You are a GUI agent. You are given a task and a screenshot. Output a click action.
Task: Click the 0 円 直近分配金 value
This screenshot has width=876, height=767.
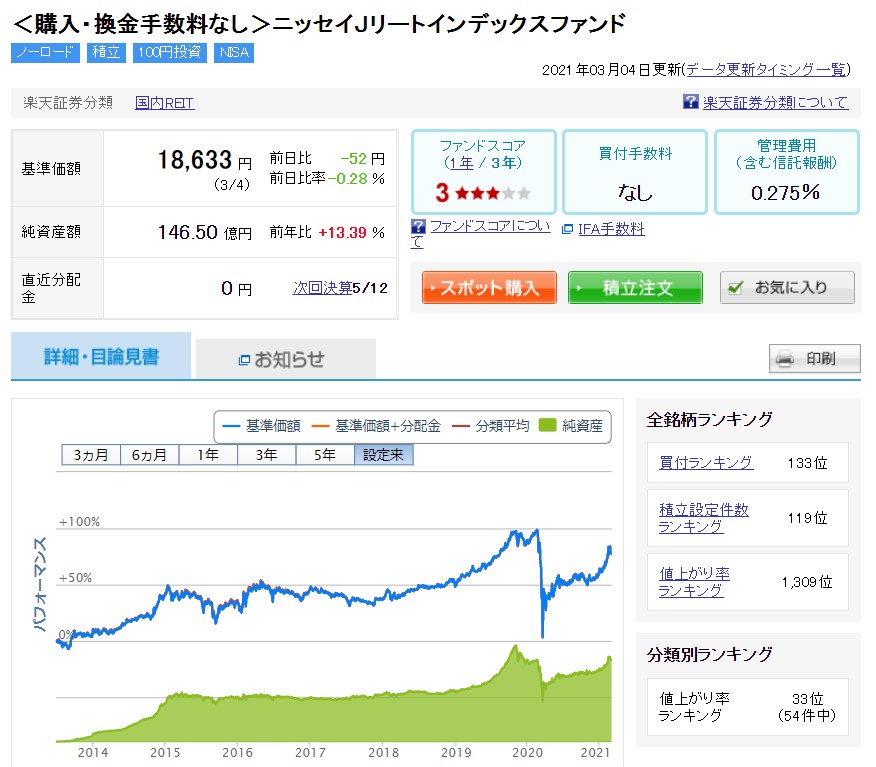pos(236,288)
